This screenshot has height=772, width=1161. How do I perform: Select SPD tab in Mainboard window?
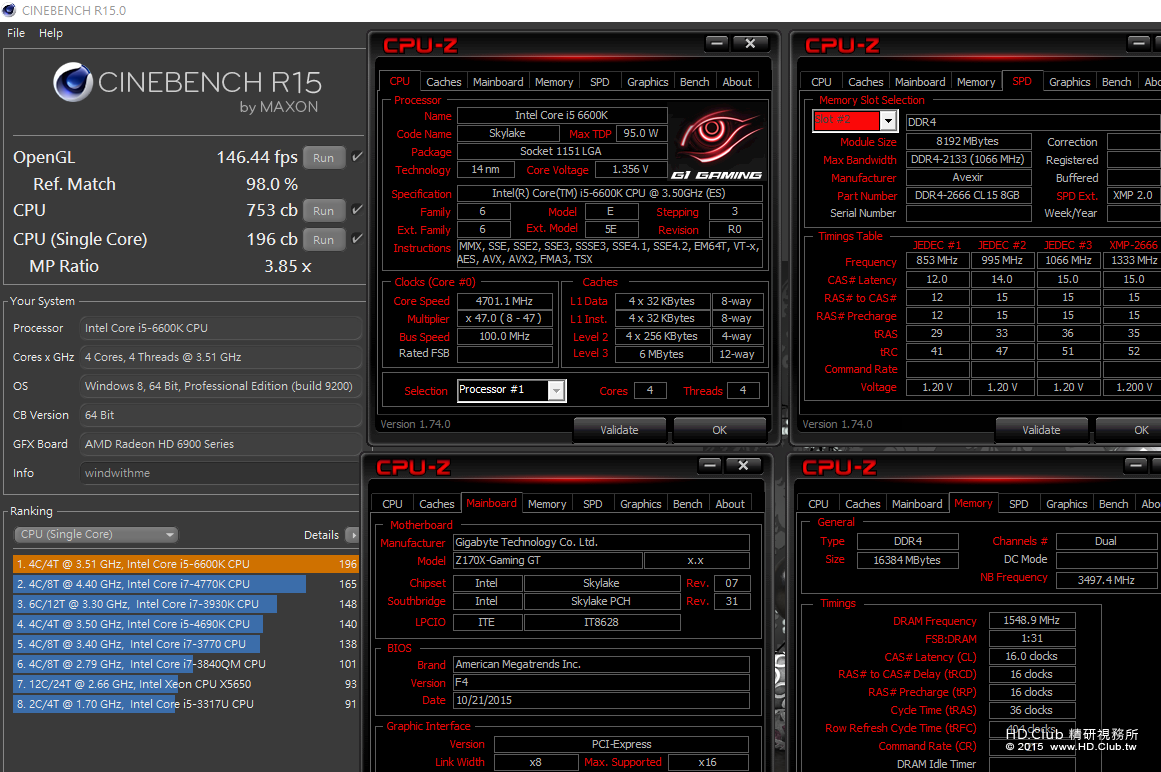coord(592,504)
